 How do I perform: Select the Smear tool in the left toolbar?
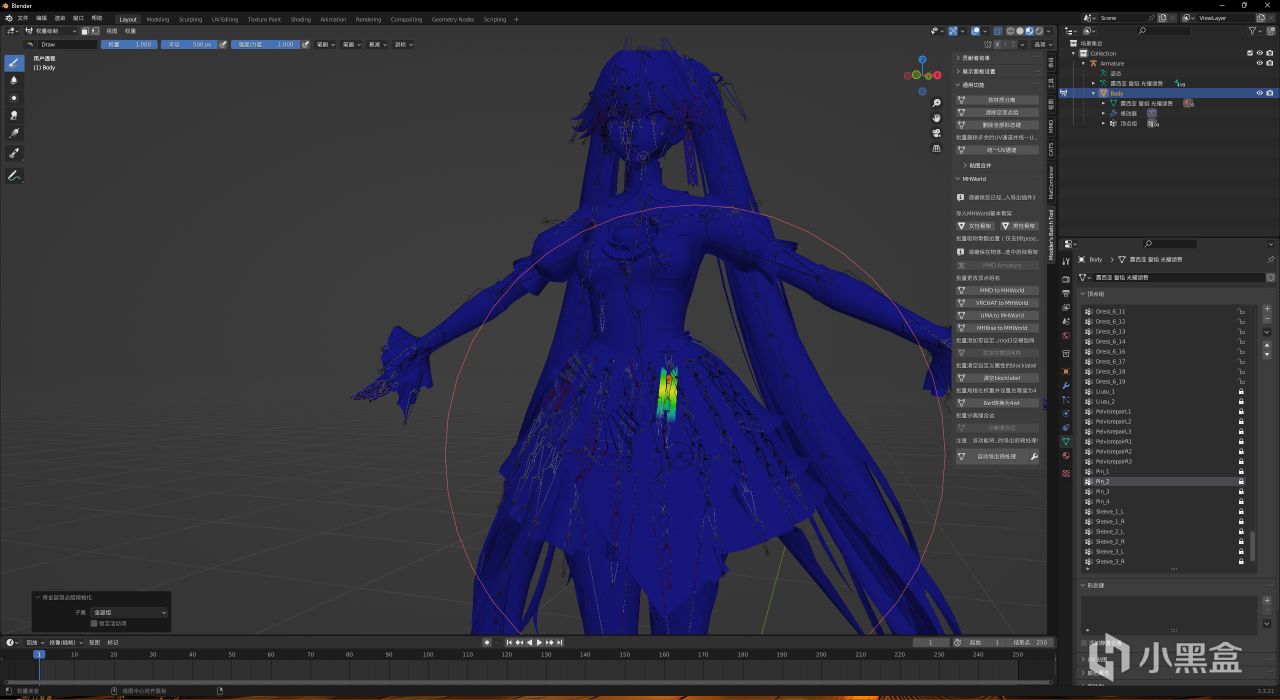14,116
